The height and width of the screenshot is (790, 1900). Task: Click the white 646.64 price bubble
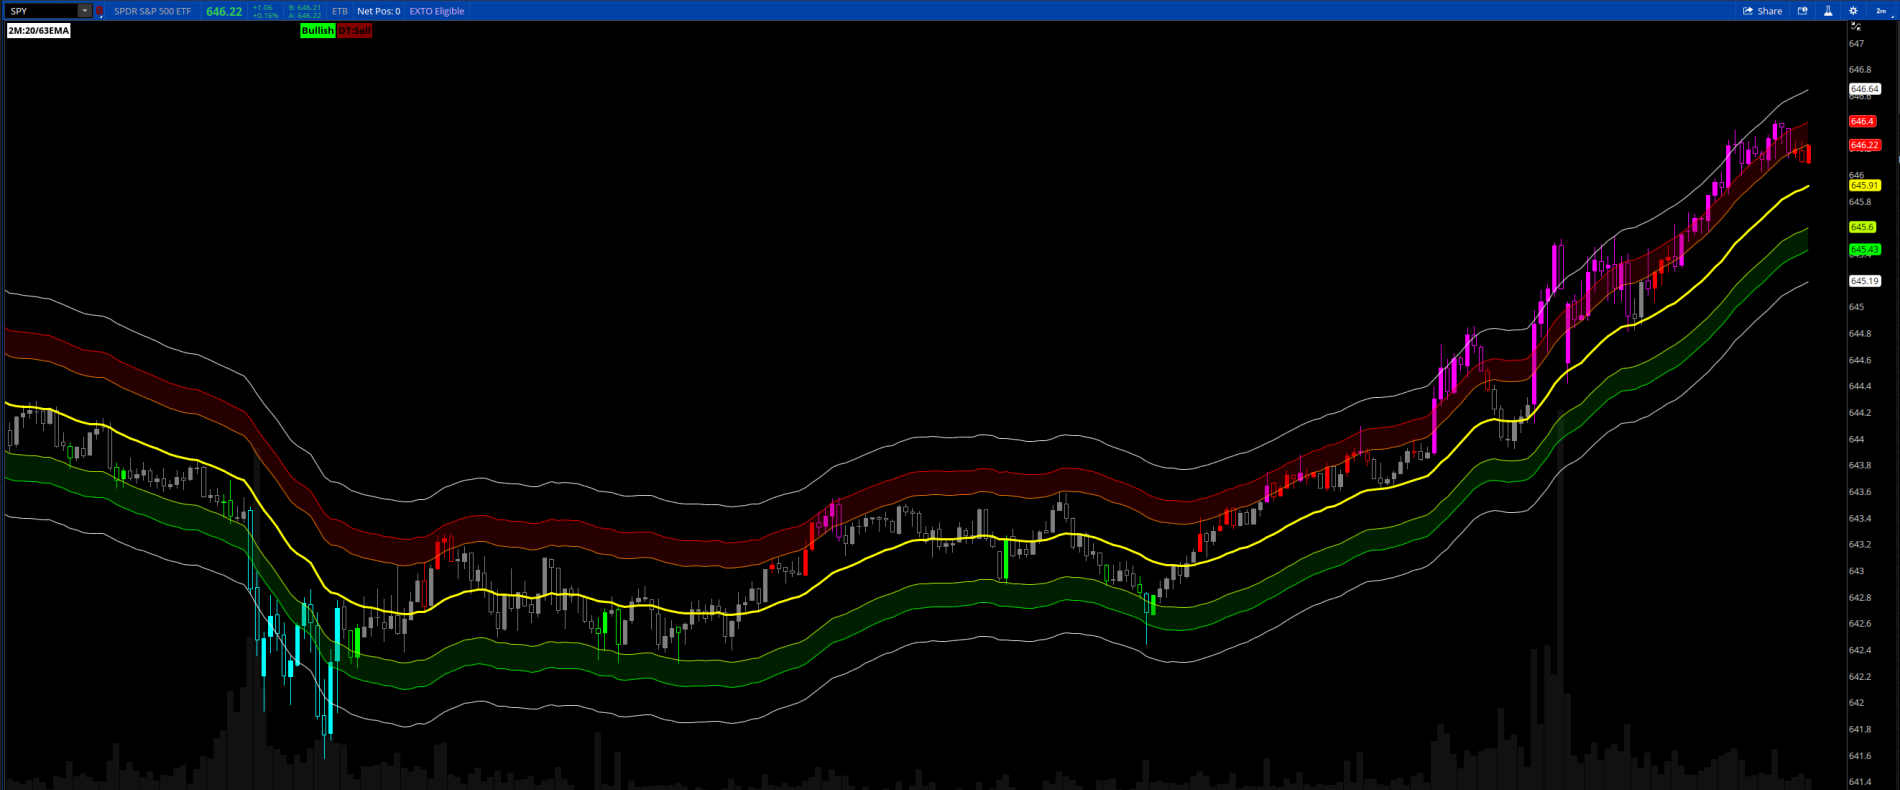coord(1864,89)
